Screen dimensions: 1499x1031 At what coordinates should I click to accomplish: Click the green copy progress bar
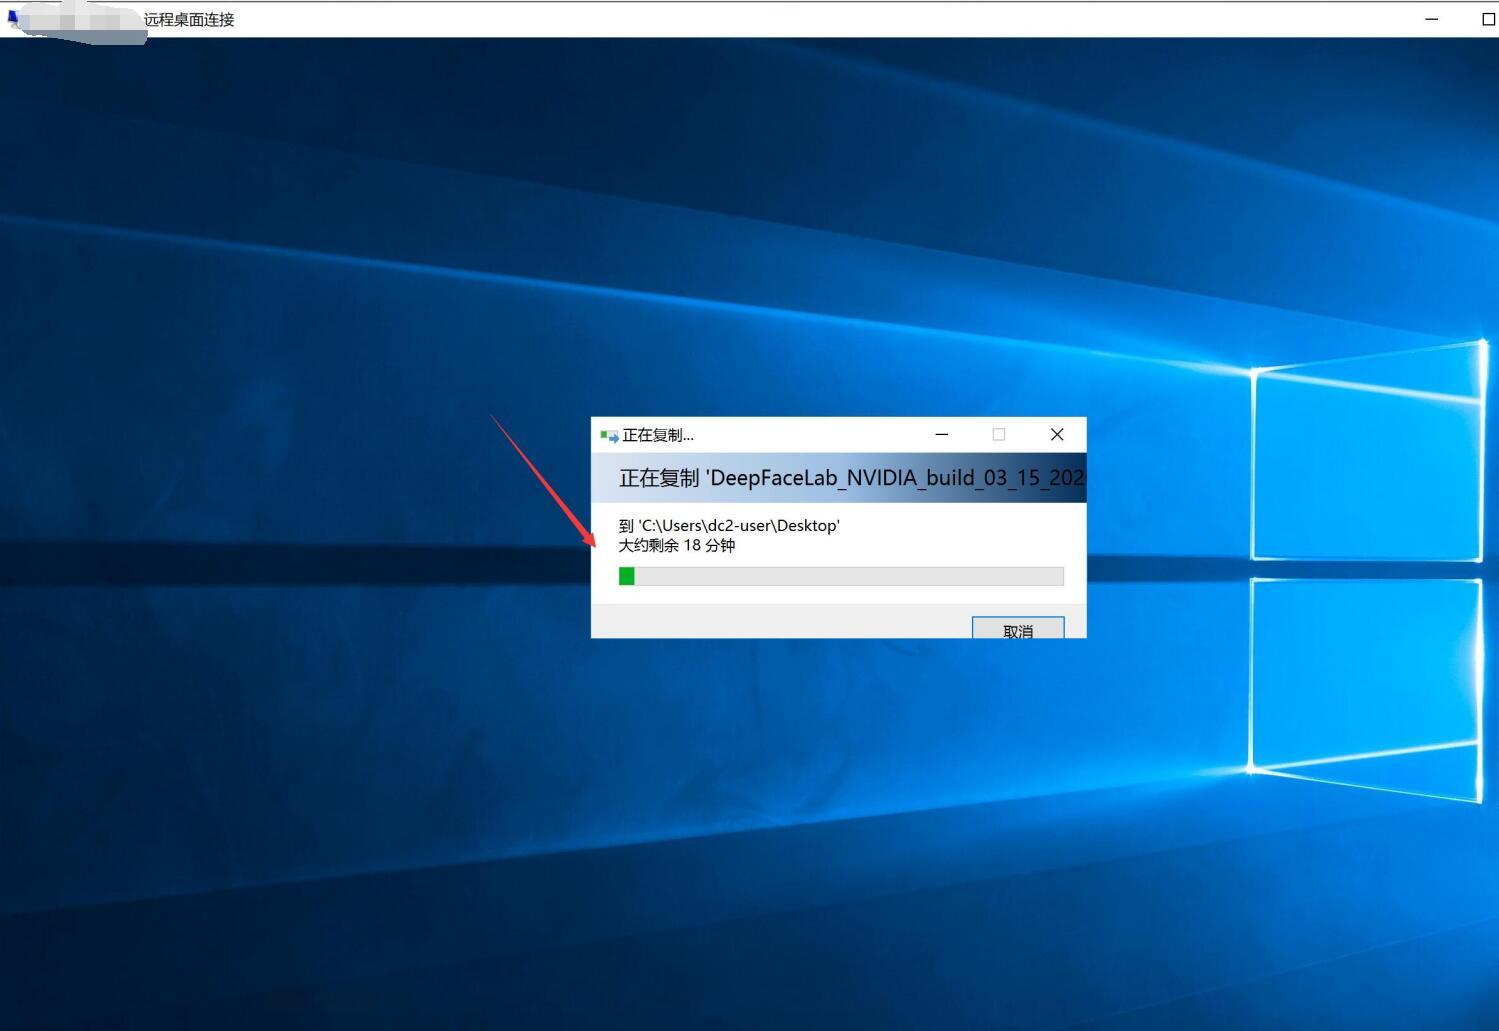tap(841, 576)
